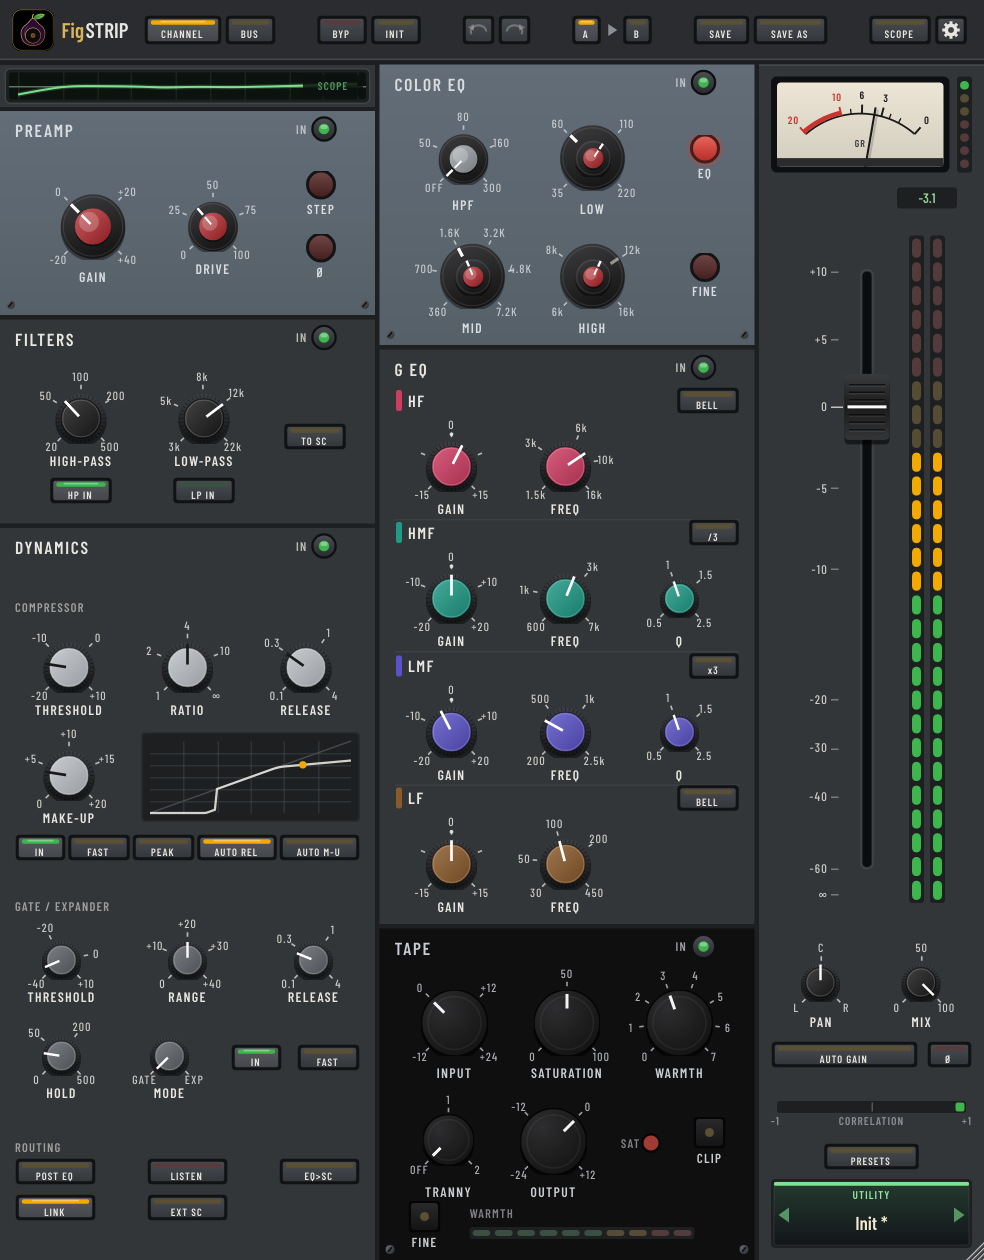Click the redo arrow button

[x=515, y=30]
